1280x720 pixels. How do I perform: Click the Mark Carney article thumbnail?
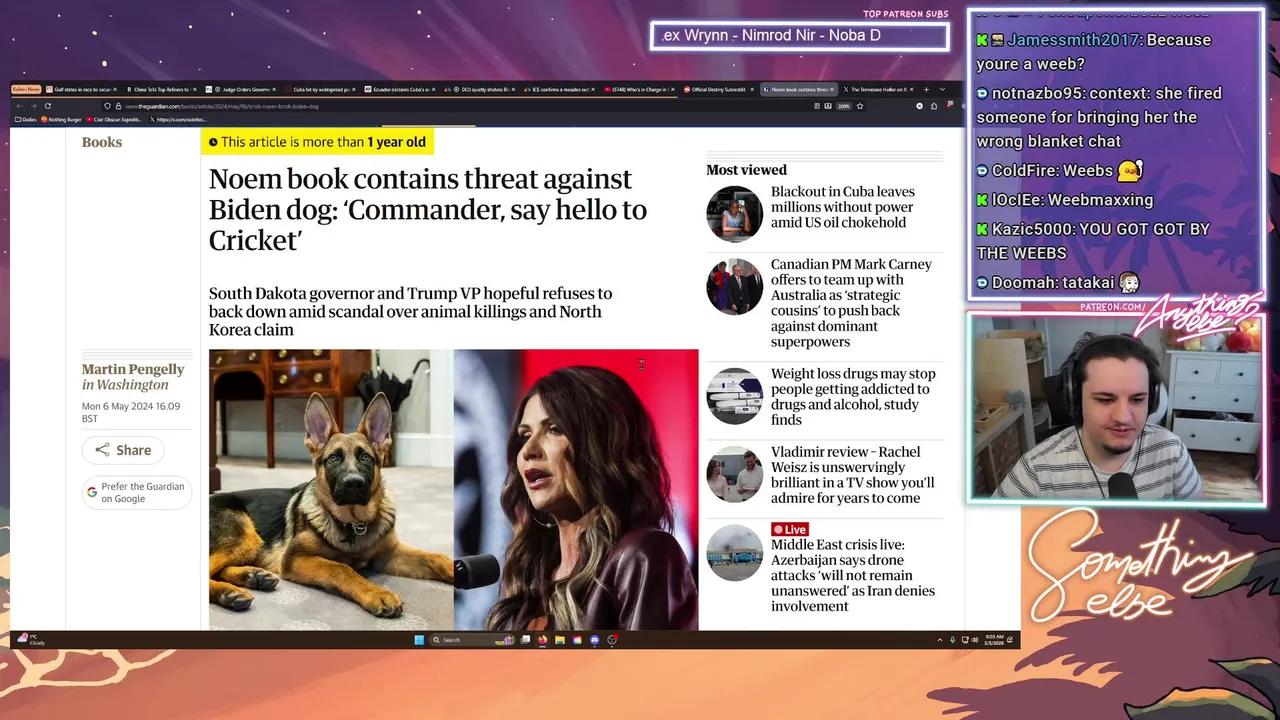[x=734, y=286]
